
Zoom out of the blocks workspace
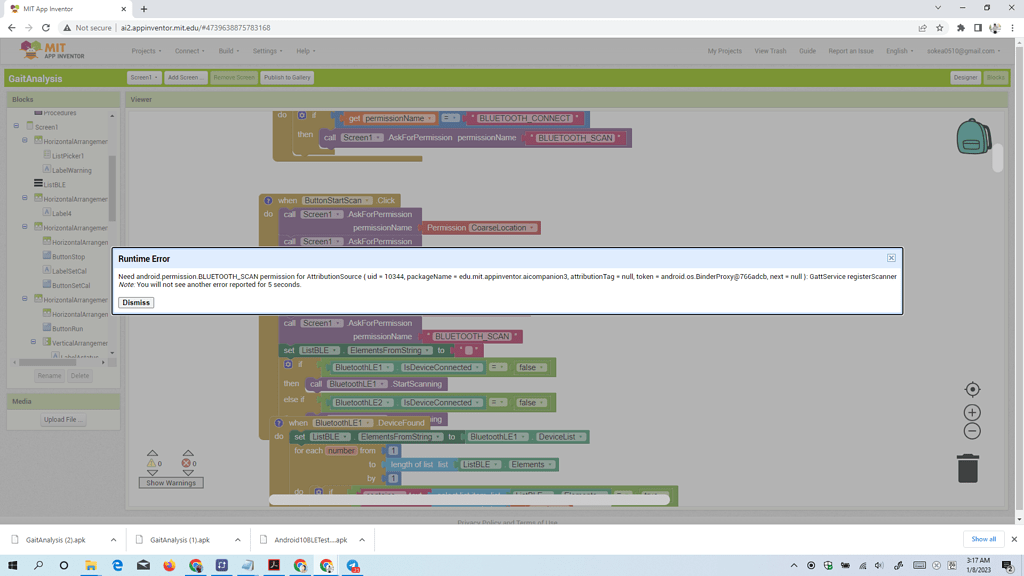coord(972,431)
